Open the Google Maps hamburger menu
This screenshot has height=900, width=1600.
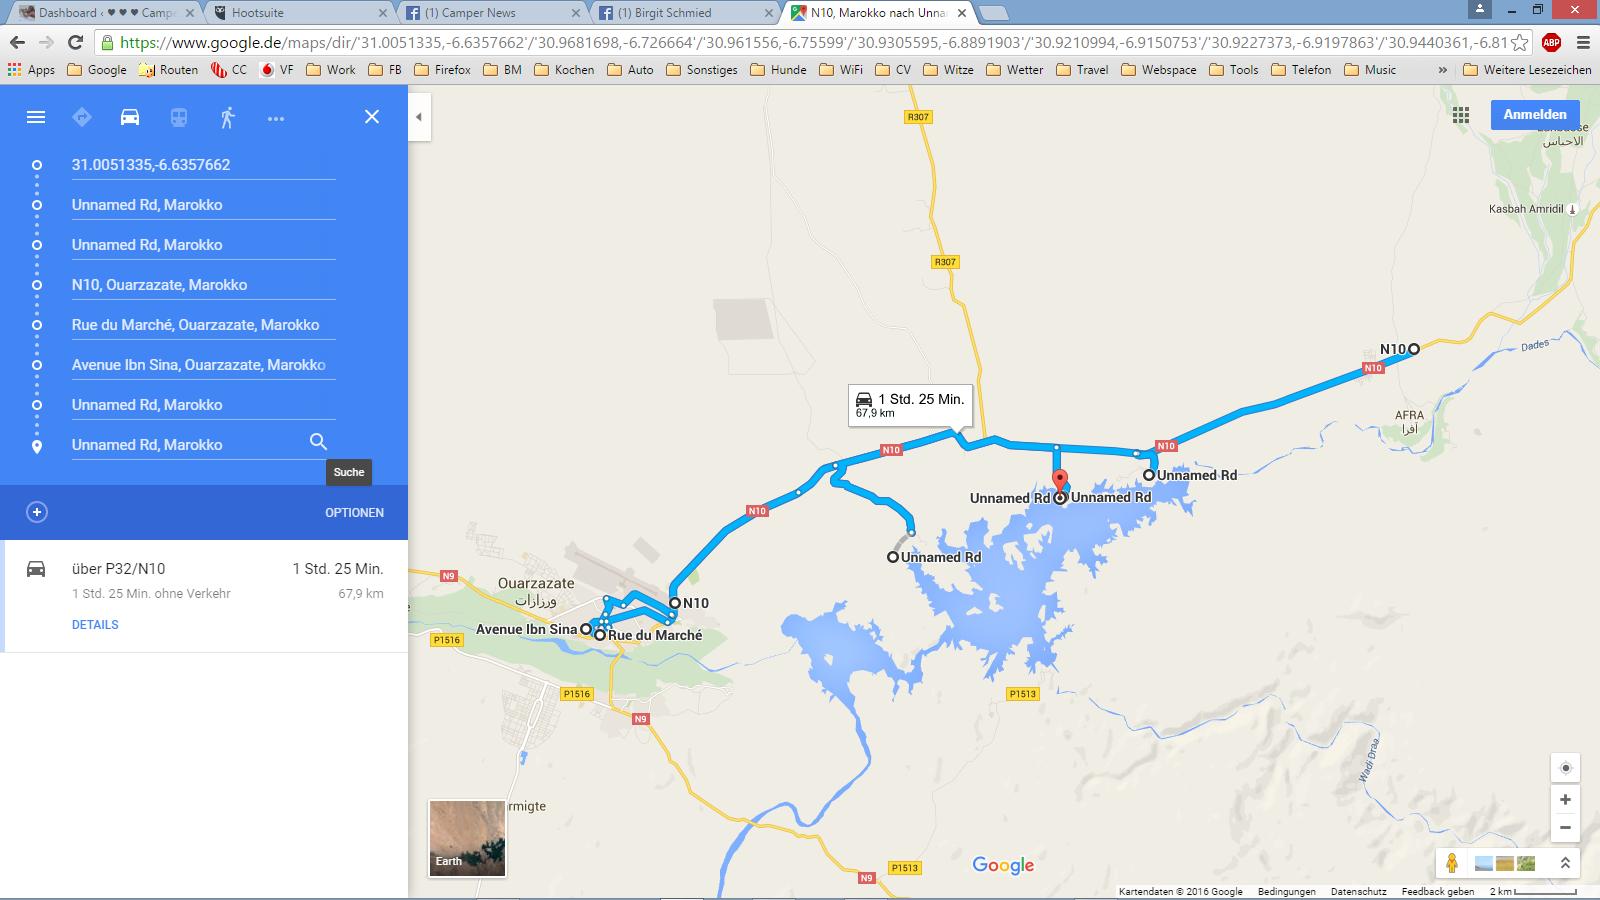36,117
